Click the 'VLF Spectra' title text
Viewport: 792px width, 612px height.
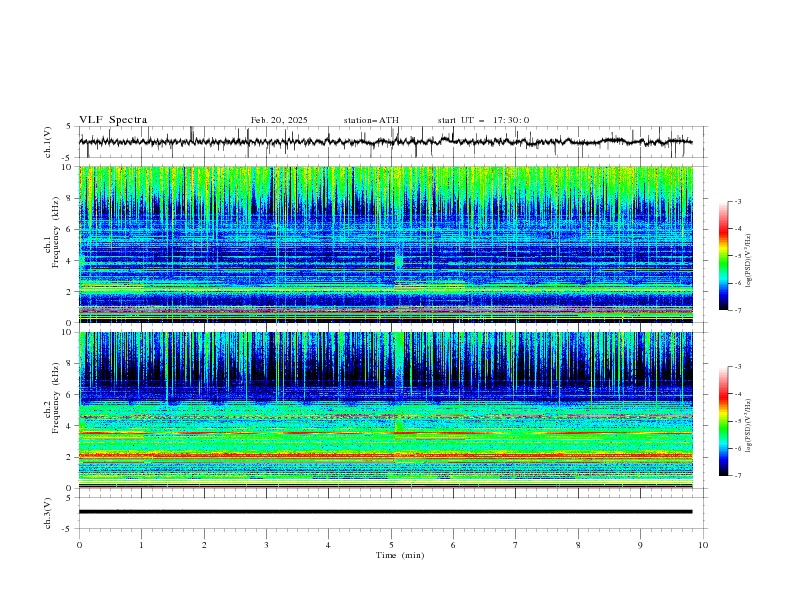(x=113, y=120)
